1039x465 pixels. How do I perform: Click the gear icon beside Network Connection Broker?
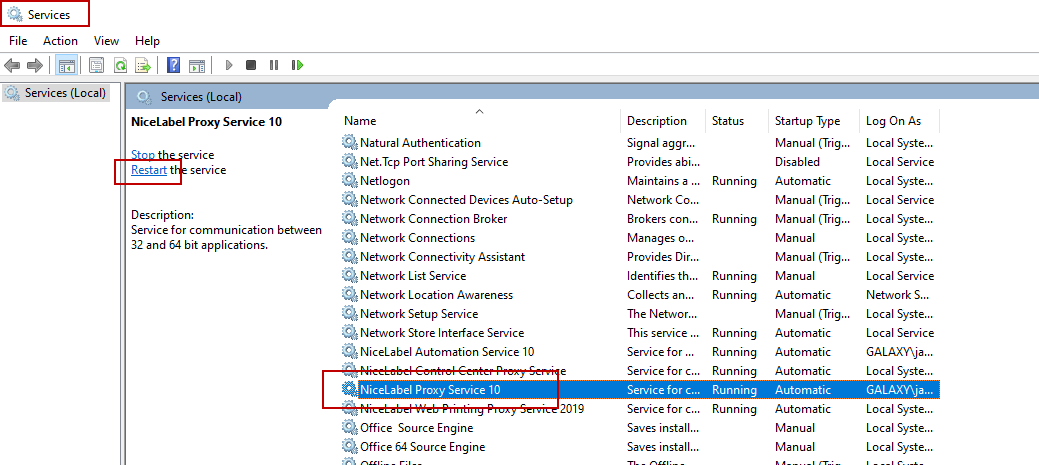tap(349, 219)
